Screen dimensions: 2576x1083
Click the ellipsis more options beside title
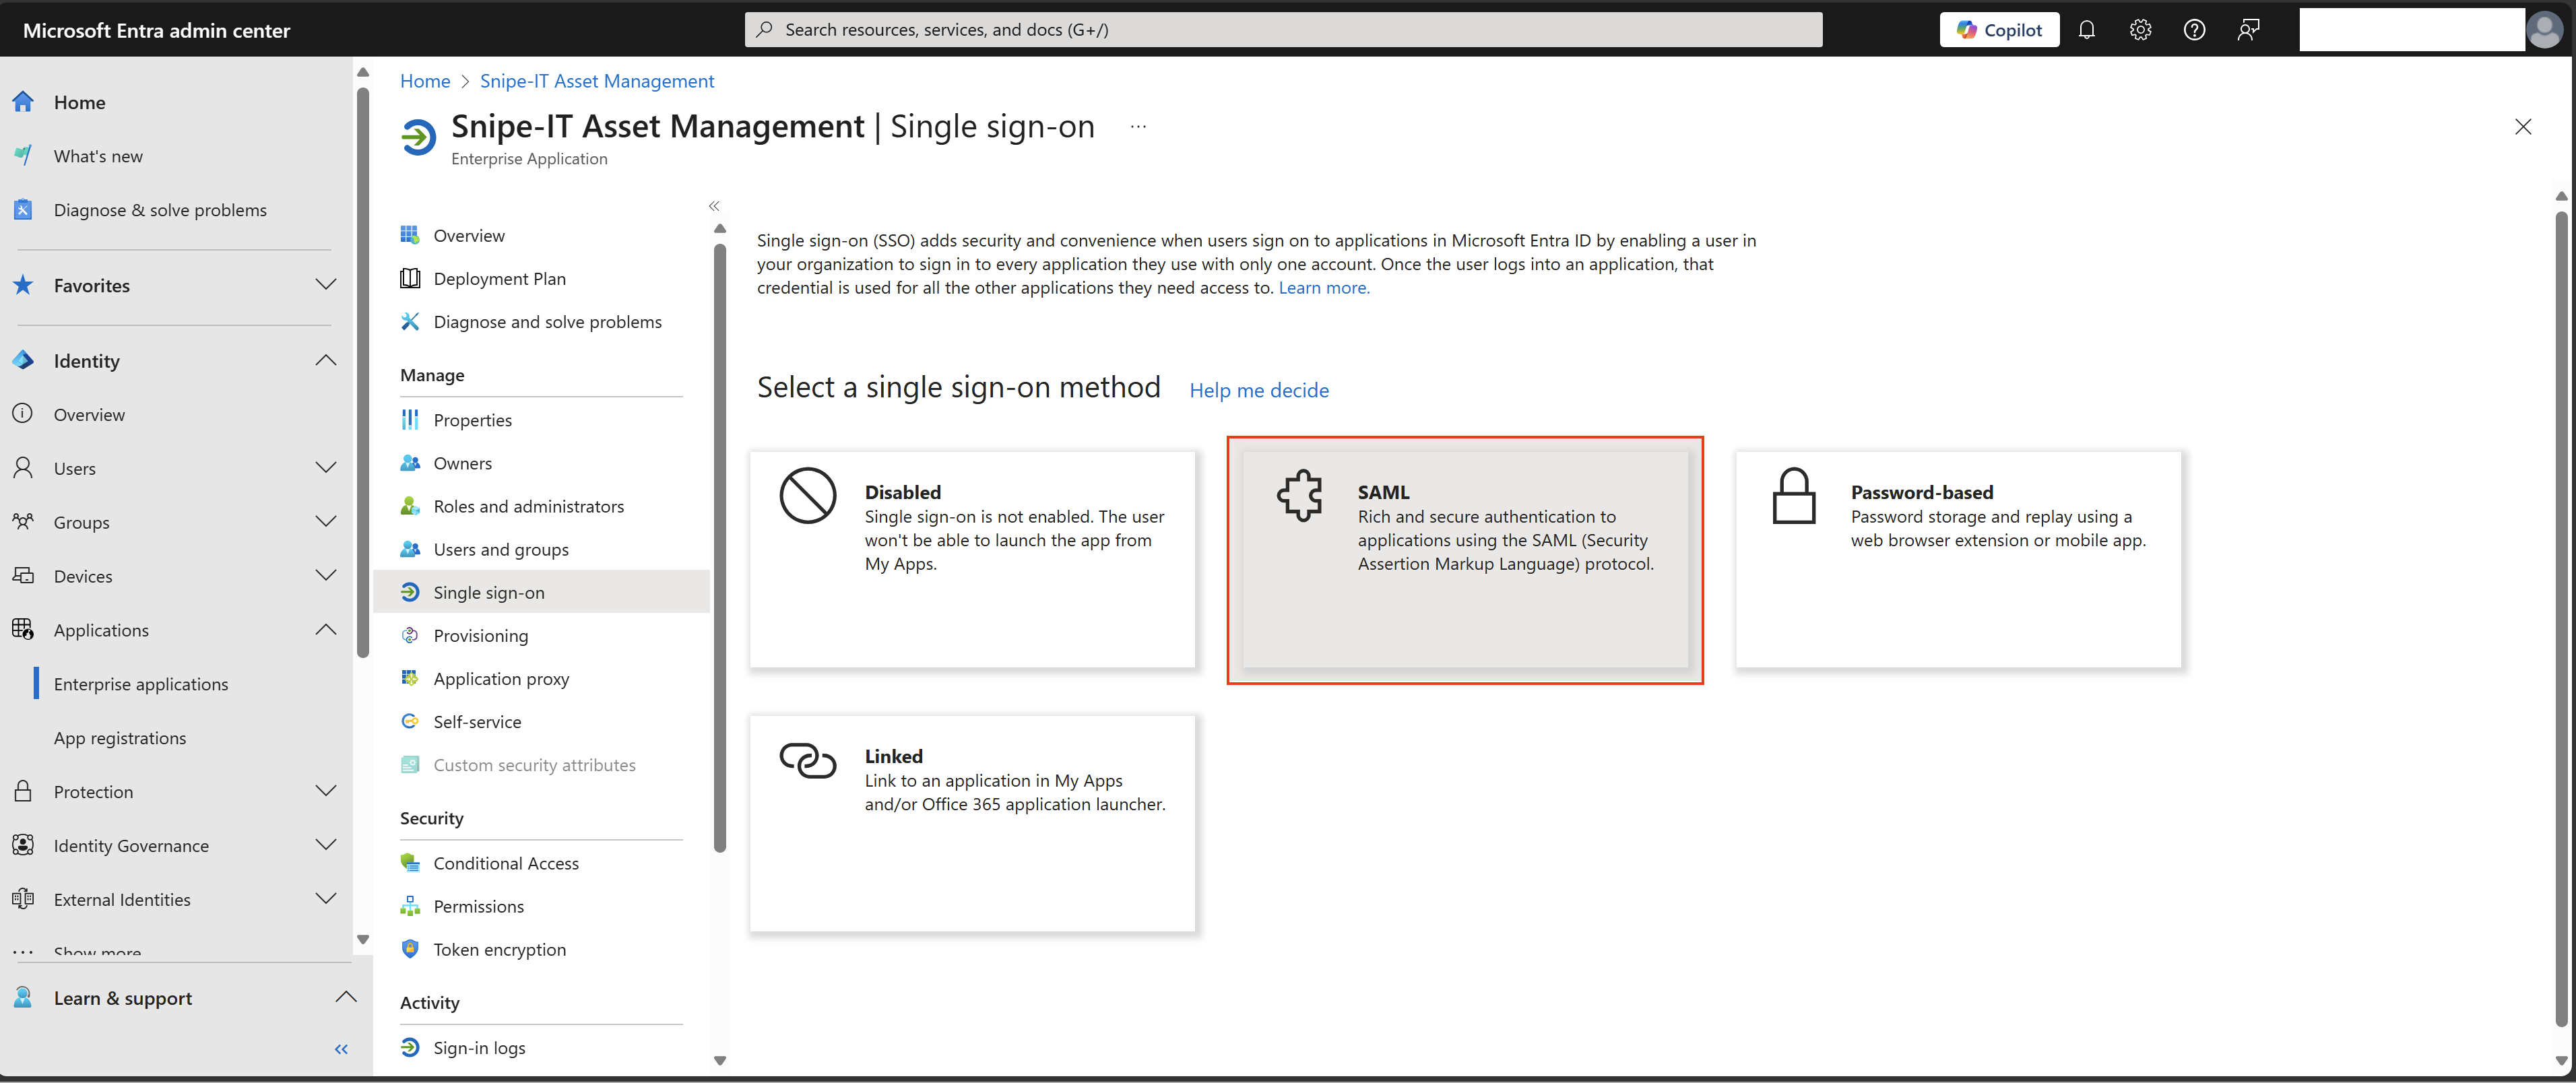click(1138, 127)
